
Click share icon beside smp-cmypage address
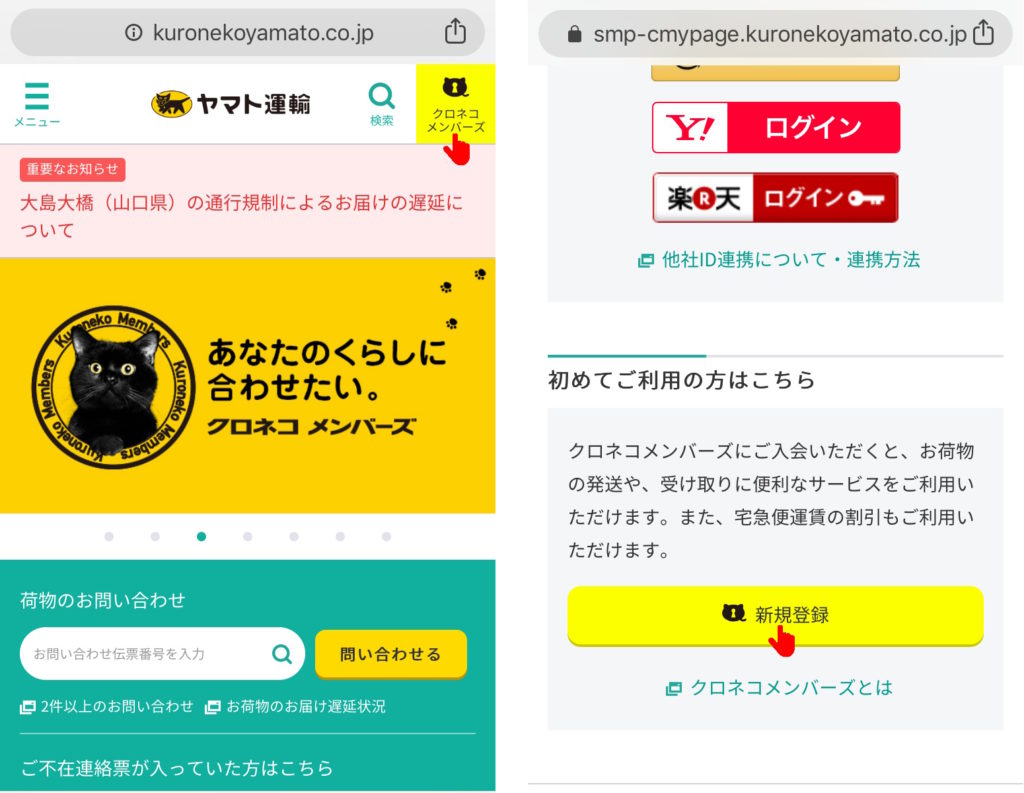coord(983,32)
